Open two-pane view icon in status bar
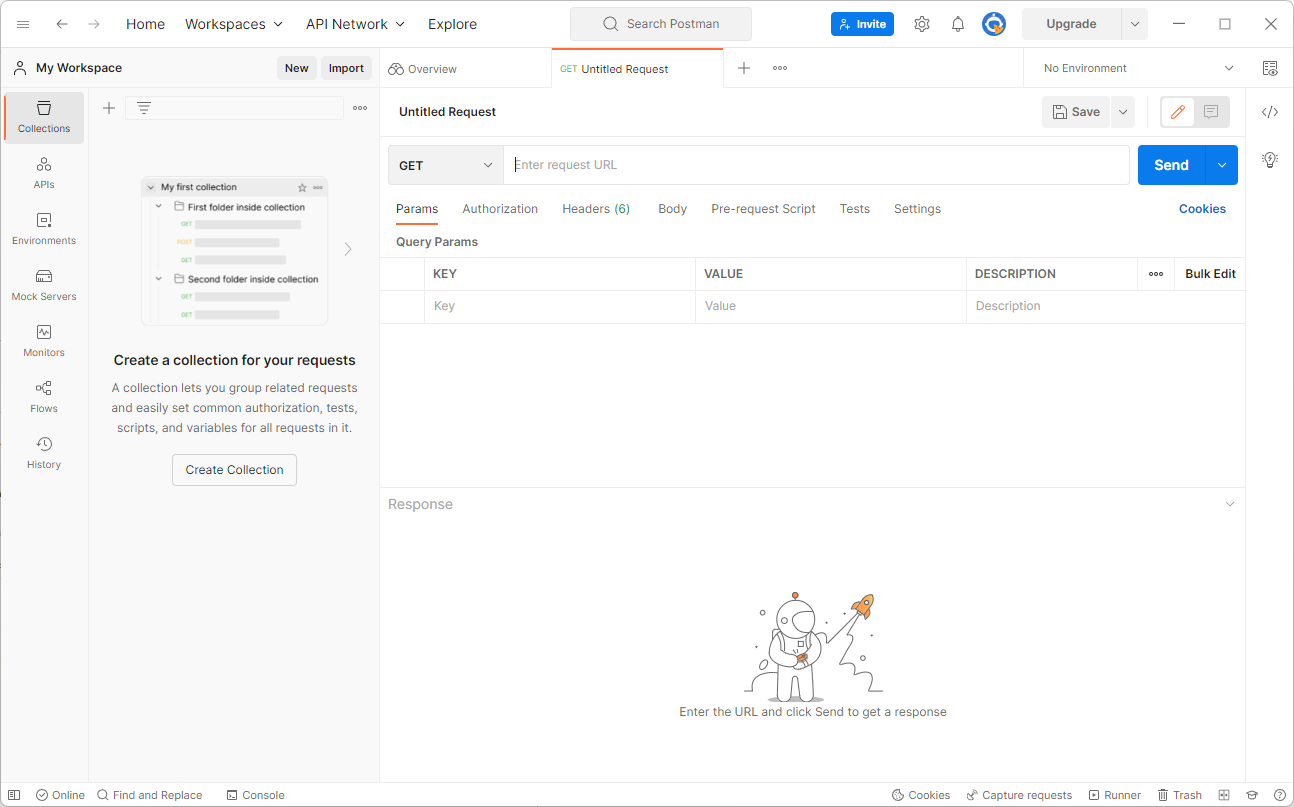 (x=1224, y=795)
